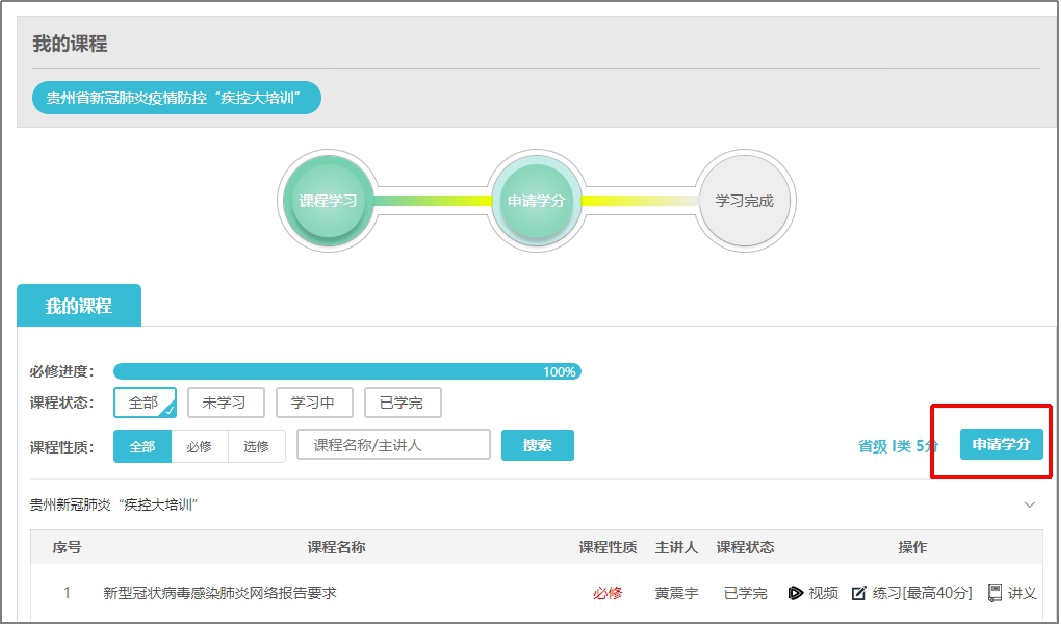Switch to 必修 course type tab
Screen dimensions: 1061x625
click(200, 446)
